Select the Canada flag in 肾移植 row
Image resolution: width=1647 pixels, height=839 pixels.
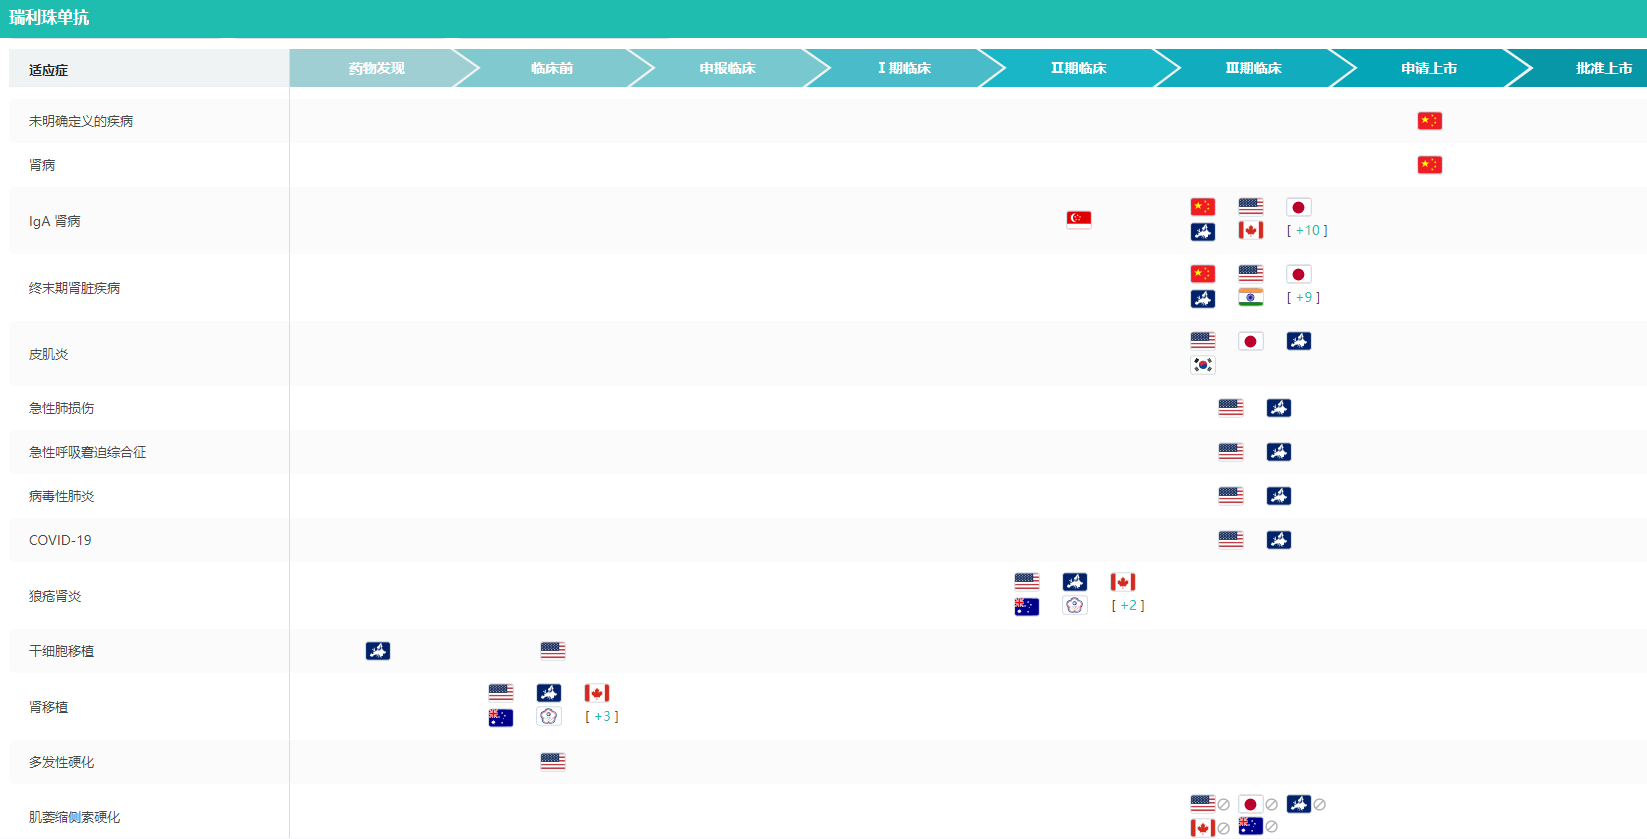pos(597,693)
